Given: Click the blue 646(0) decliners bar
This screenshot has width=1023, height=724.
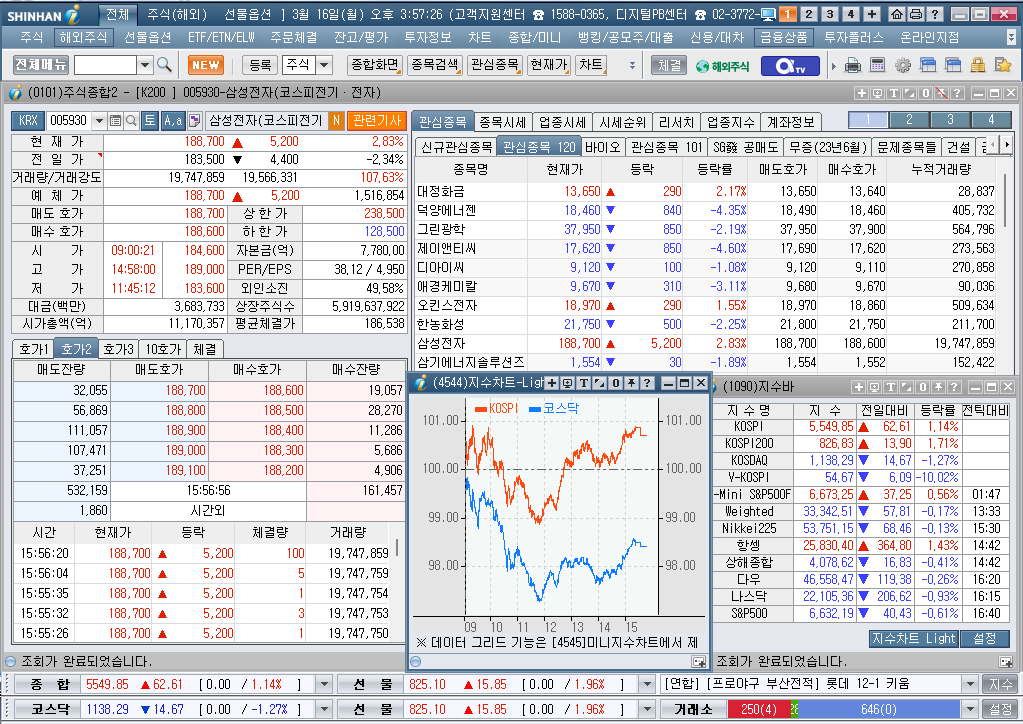Looking at the screenshot, I should [x=879, y=709].
